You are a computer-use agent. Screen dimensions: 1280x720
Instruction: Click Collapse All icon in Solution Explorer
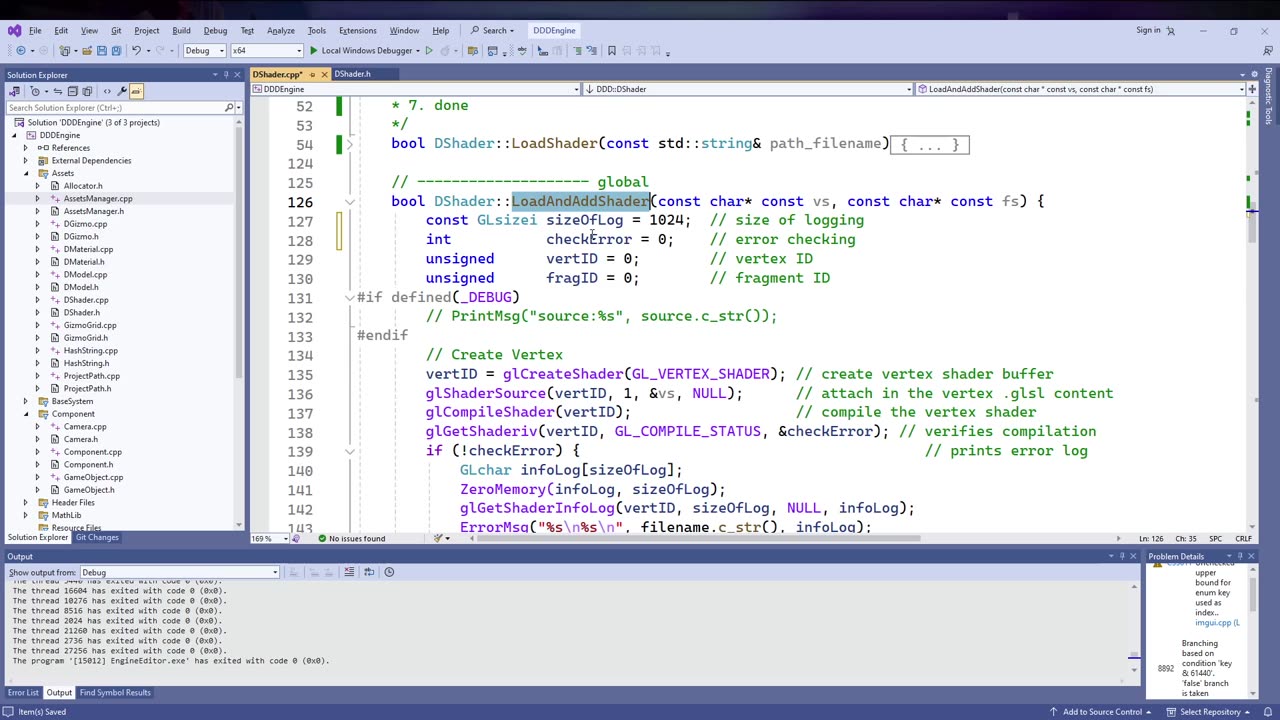click(73, 91)
